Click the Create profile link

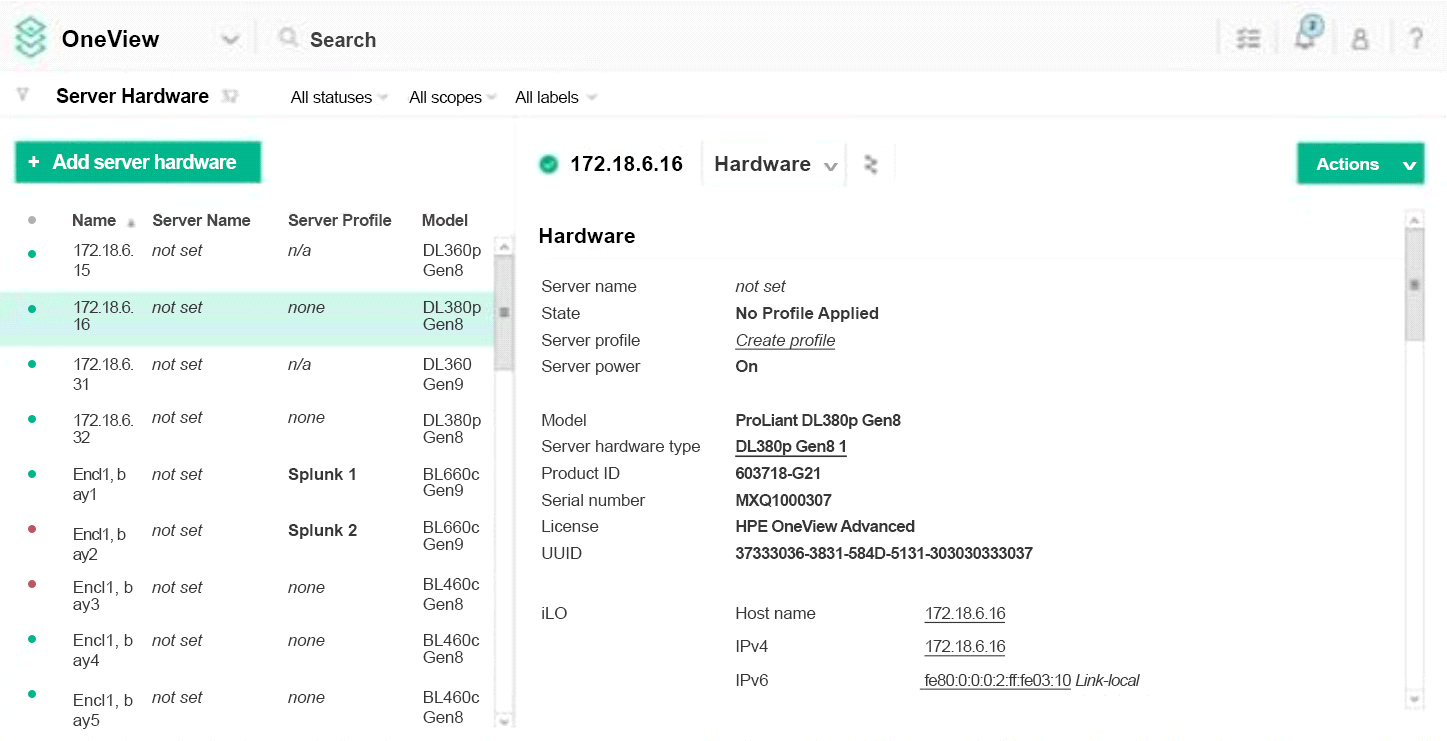[x=785, y=340]
